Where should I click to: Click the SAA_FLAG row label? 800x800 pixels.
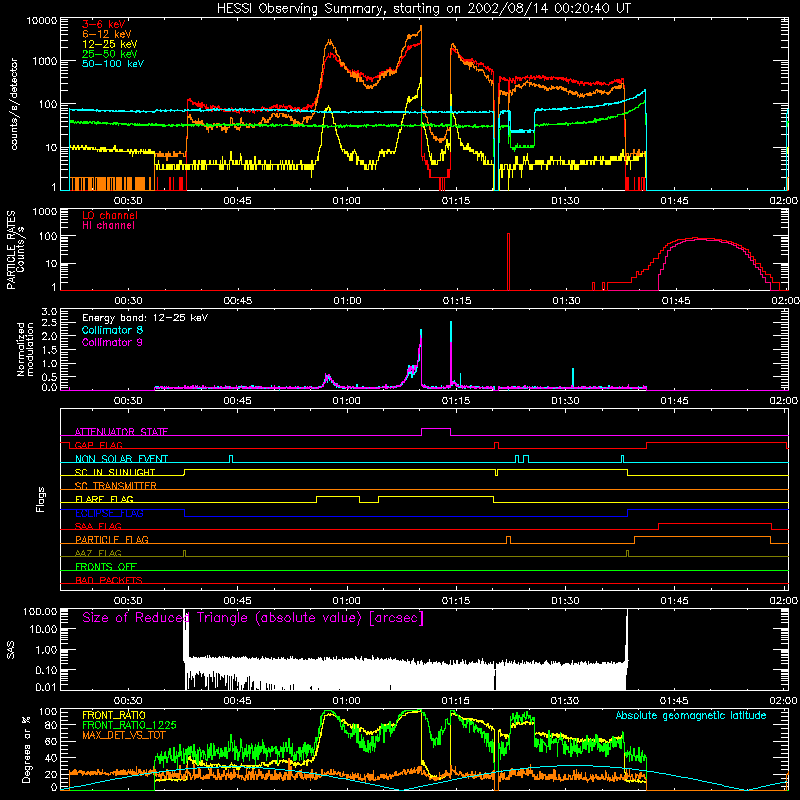[x=98, y=526]
